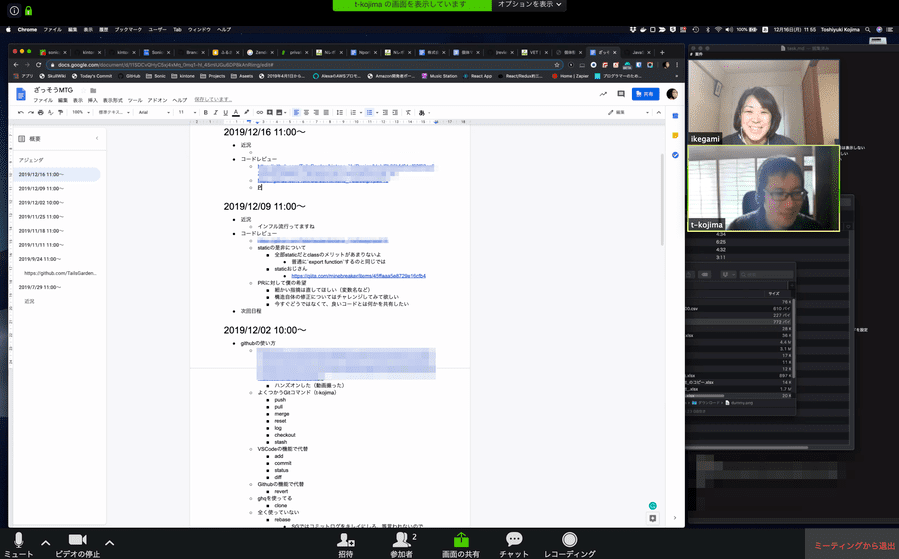This screenshot has height=559, width=899.
Task: Click the blue 共有 share button in Docs
Action: pos(644,93)
